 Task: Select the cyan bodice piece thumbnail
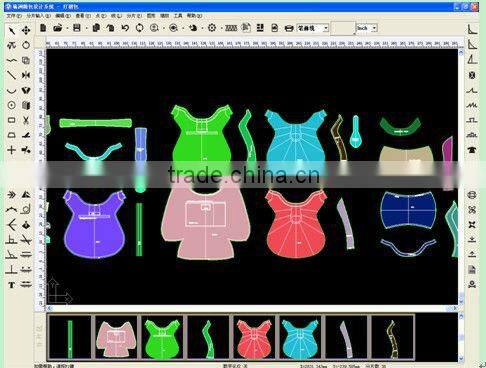click(x=300, y=337)
